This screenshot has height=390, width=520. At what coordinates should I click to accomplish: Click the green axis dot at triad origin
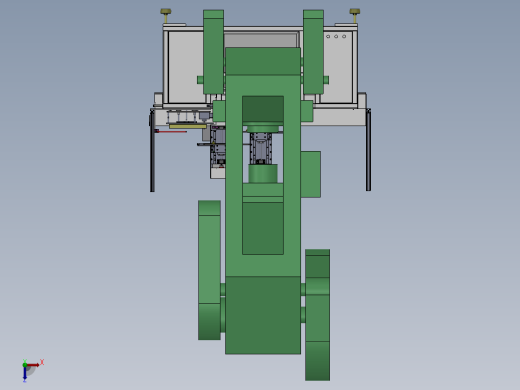(x=25, y=365)
